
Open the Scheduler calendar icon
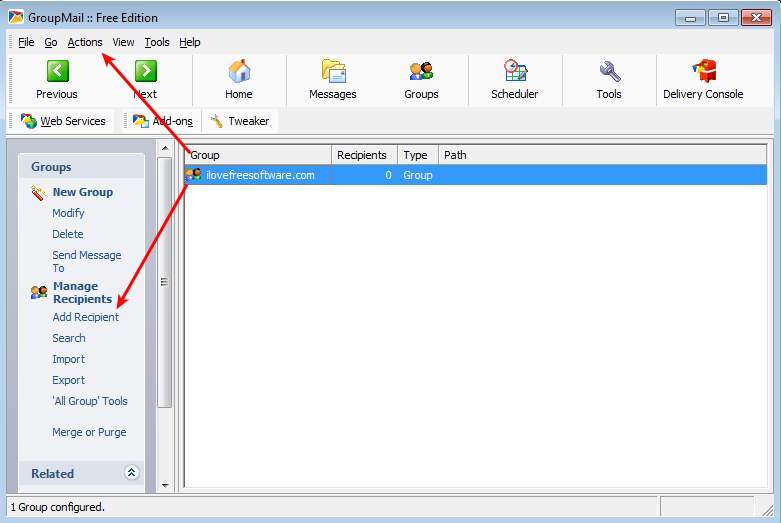coord(515,70)
